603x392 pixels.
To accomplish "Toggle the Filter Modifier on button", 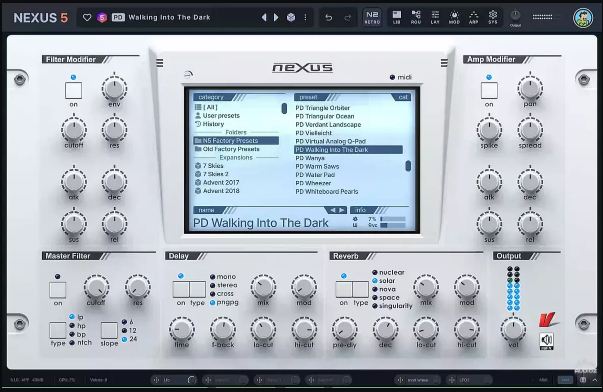I will (x=73, y=90).
